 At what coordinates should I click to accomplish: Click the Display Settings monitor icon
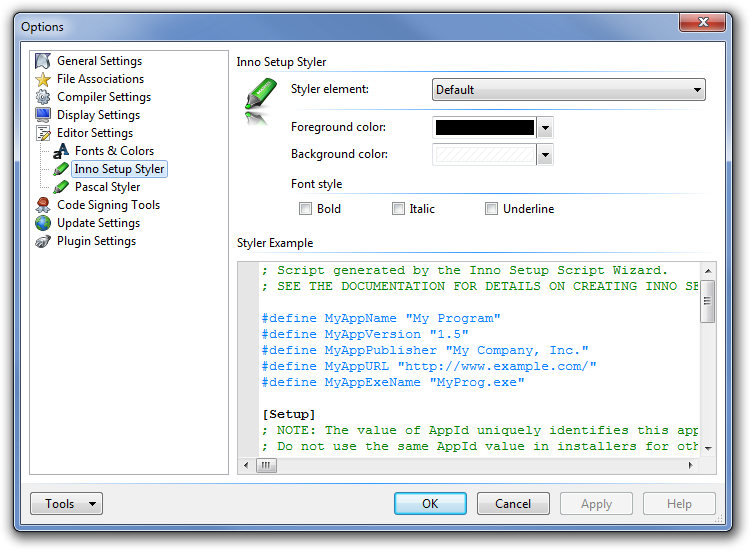click(x=43, y=115)
